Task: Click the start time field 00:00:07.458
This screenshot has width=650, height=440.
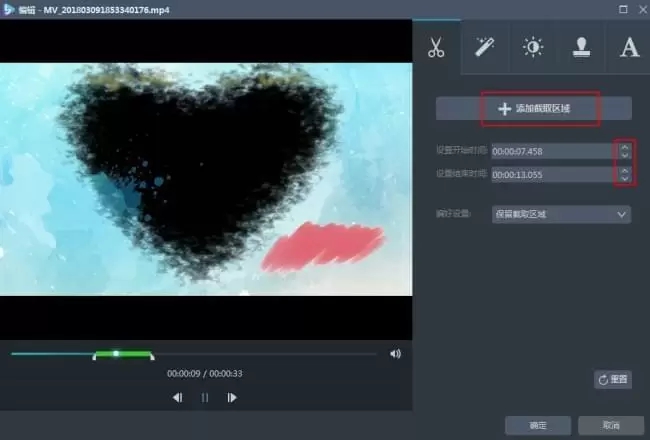Action: click(553, 151)
